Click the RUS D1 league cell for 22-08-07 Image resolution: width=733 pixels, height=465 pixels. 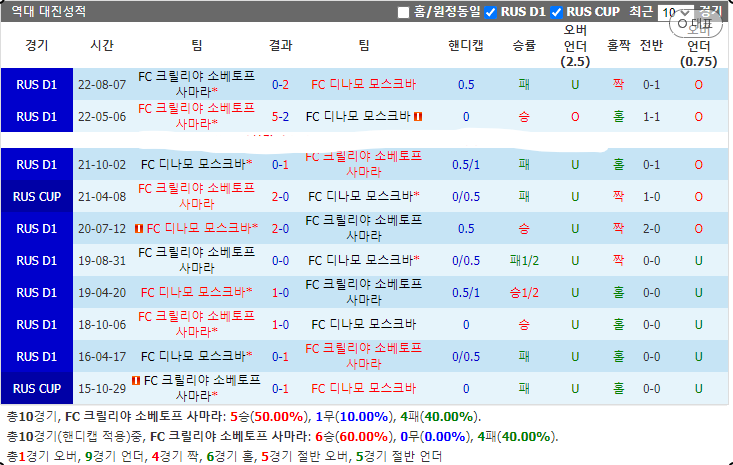pos(37,85)
